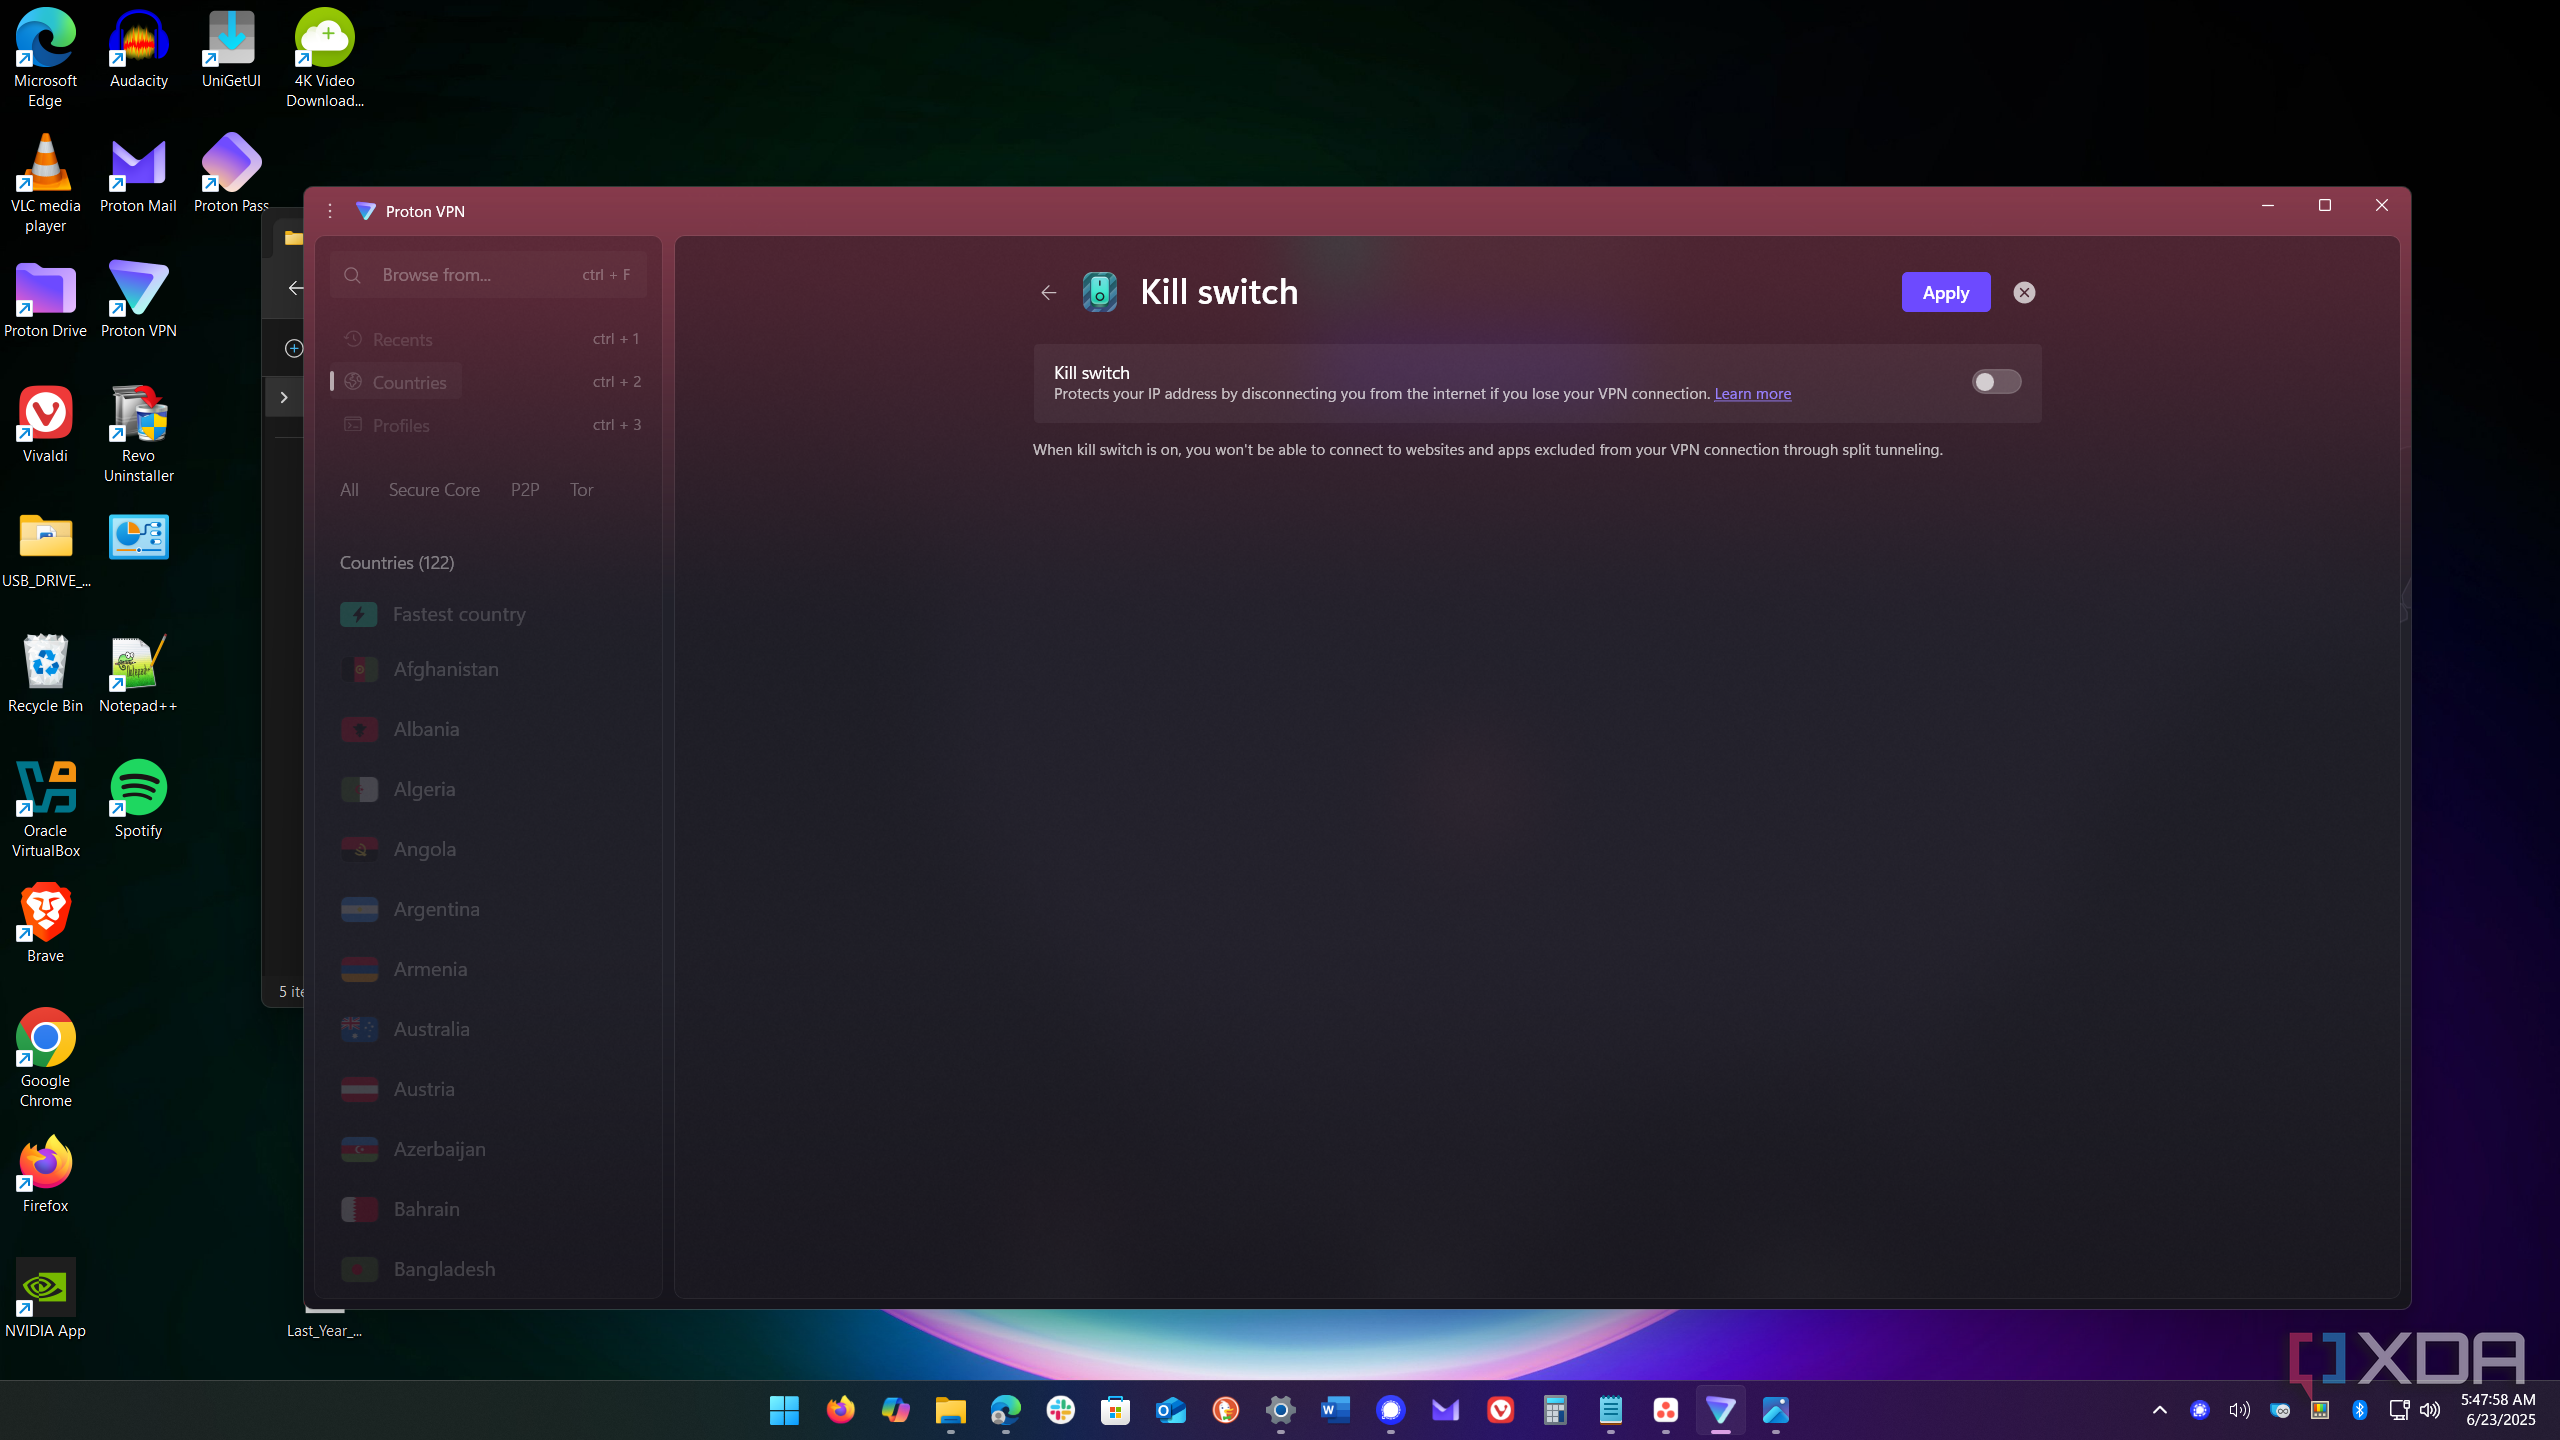This screenshot has height=1440, width=2560.
Task: Open UniGetUI desktop shortcut
Action: pos(231,48)
